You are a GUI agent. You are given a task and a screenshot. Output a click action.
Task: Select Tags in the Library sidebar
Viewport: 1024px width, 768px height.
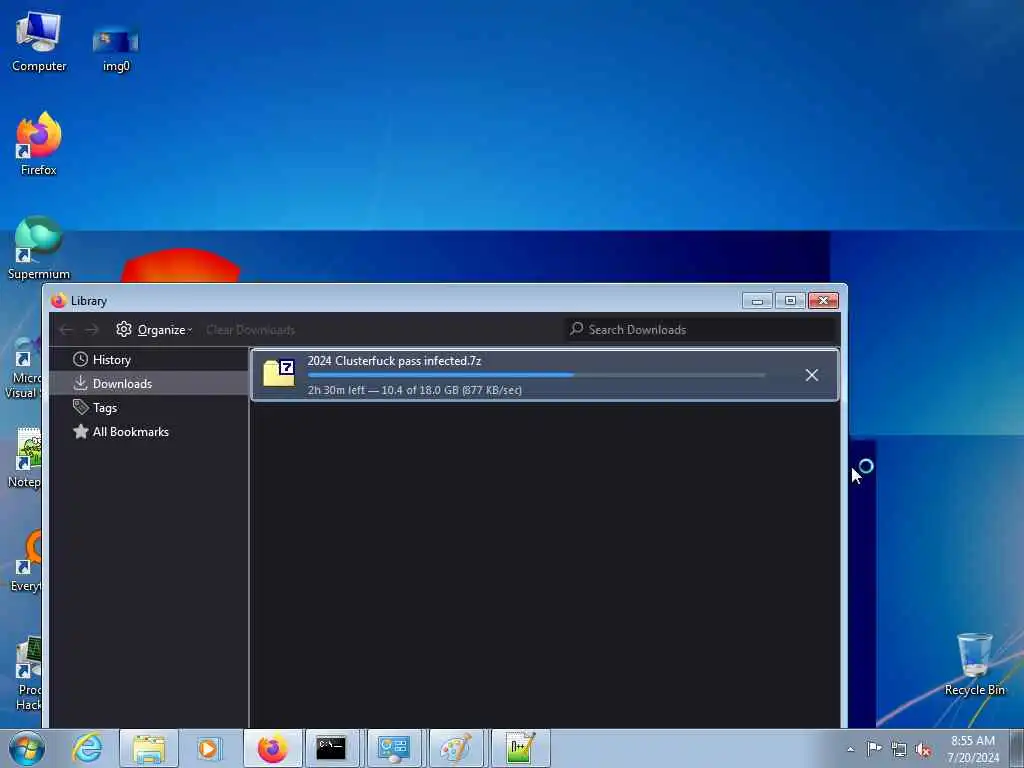coord(150,408)
